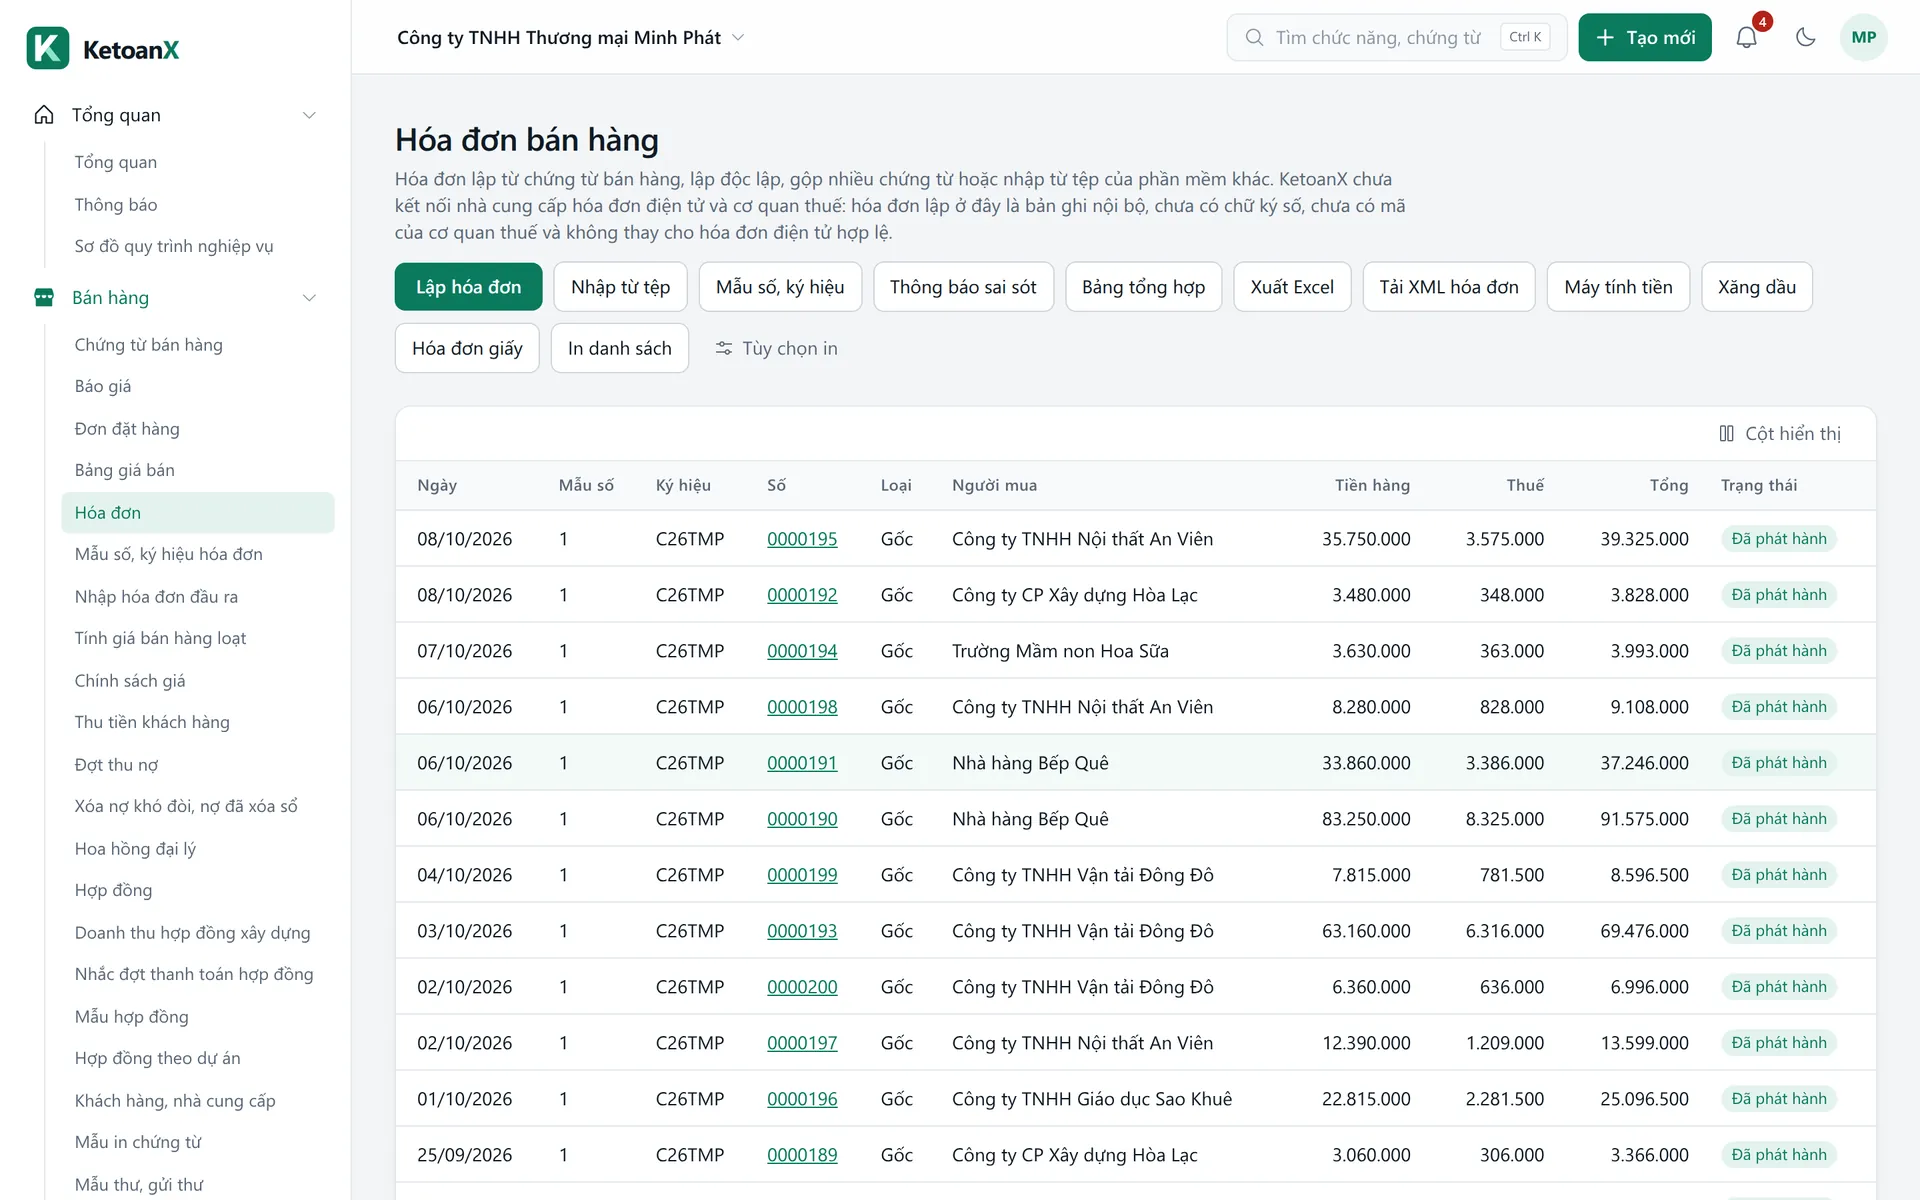Open invoice link 0000189
Screen dimensions: 1920x1200
point(802,1155)
